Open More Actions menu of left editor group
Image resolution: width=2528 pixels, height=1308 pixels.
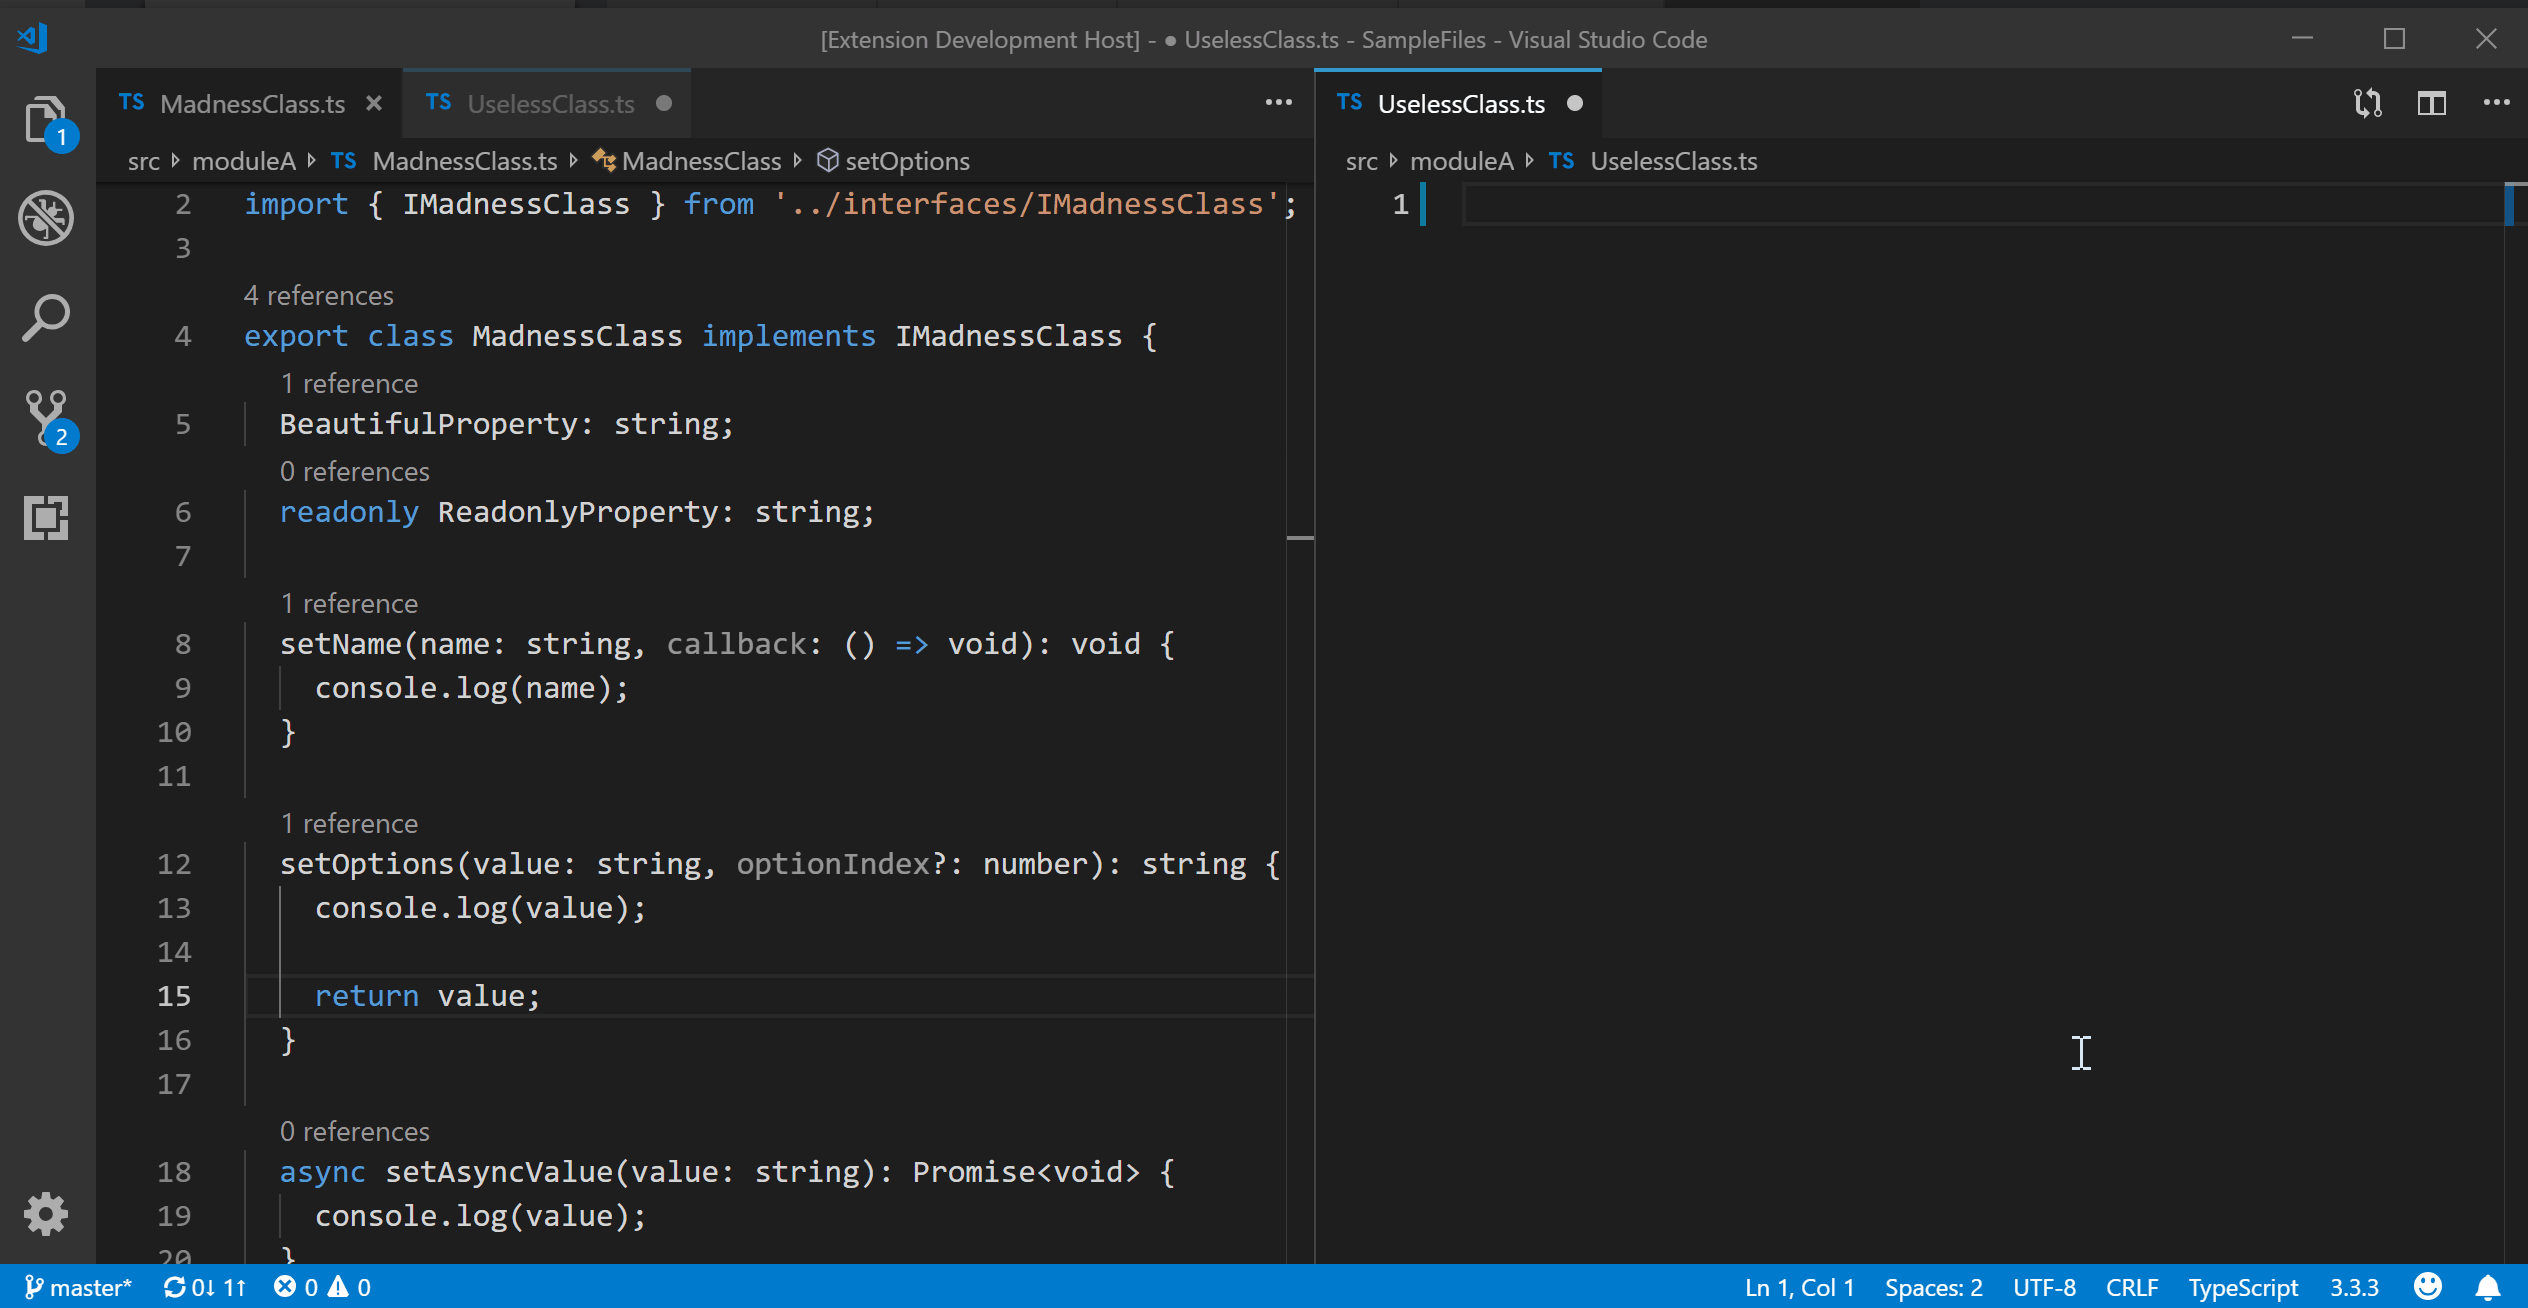[x=1278, y=103]
